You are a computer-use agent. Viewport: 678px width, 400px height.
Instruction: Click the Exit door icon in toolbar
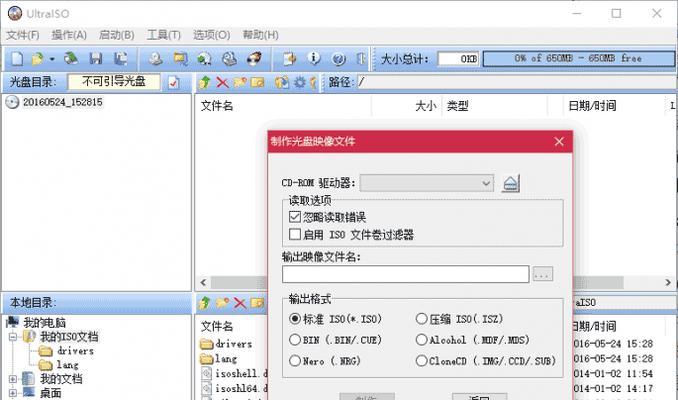pos(361,58)
